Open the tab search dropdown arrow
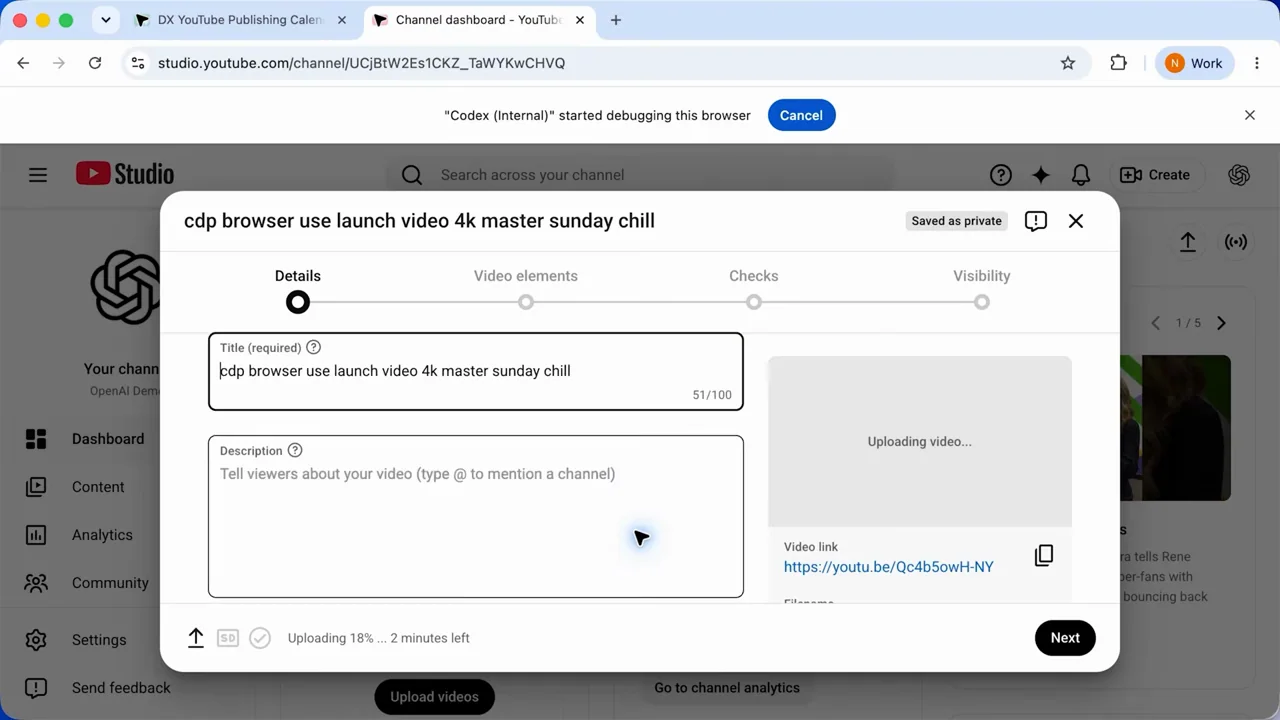 (105, 20)
